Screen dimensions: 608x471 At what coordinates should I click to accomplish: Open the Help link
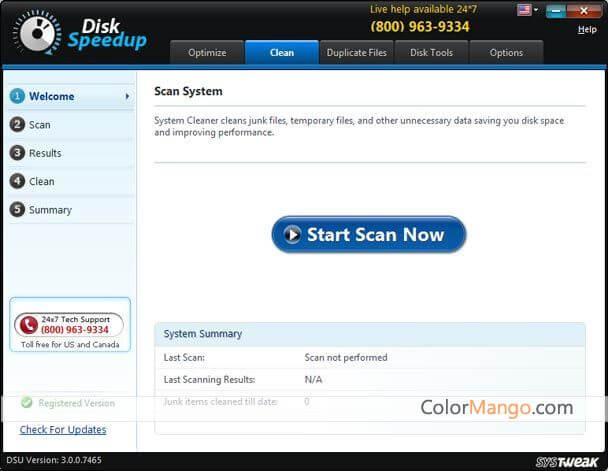click(587, 29)
